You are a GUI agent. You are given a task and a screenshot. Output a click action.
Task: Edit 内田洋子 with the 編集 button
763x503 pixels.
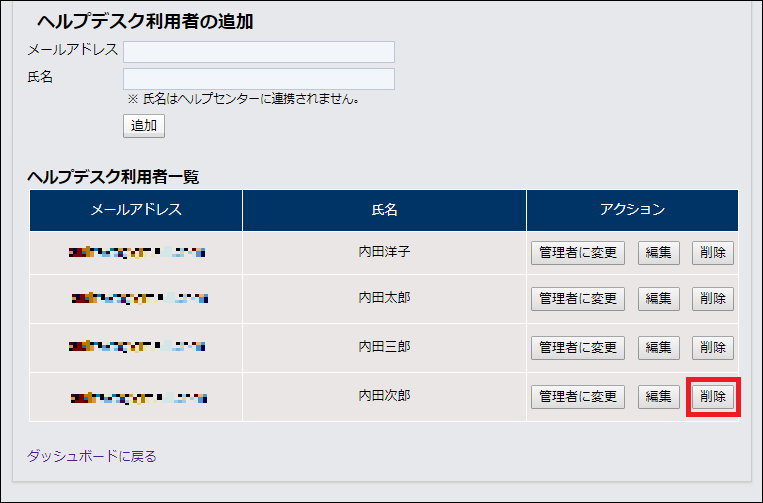pyautogui.click(x=659, y=252)
